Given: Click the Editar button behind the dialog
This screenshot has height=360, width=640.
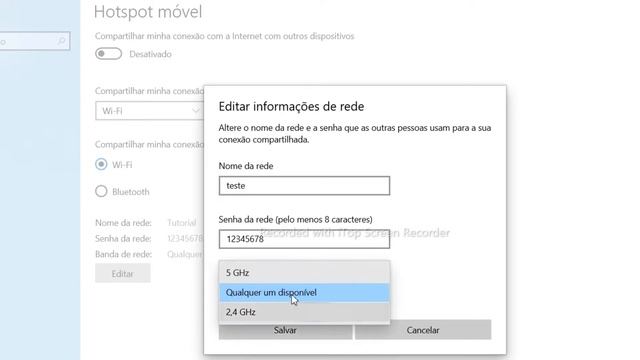Looking at the screenshot, I should click(122, 273).
